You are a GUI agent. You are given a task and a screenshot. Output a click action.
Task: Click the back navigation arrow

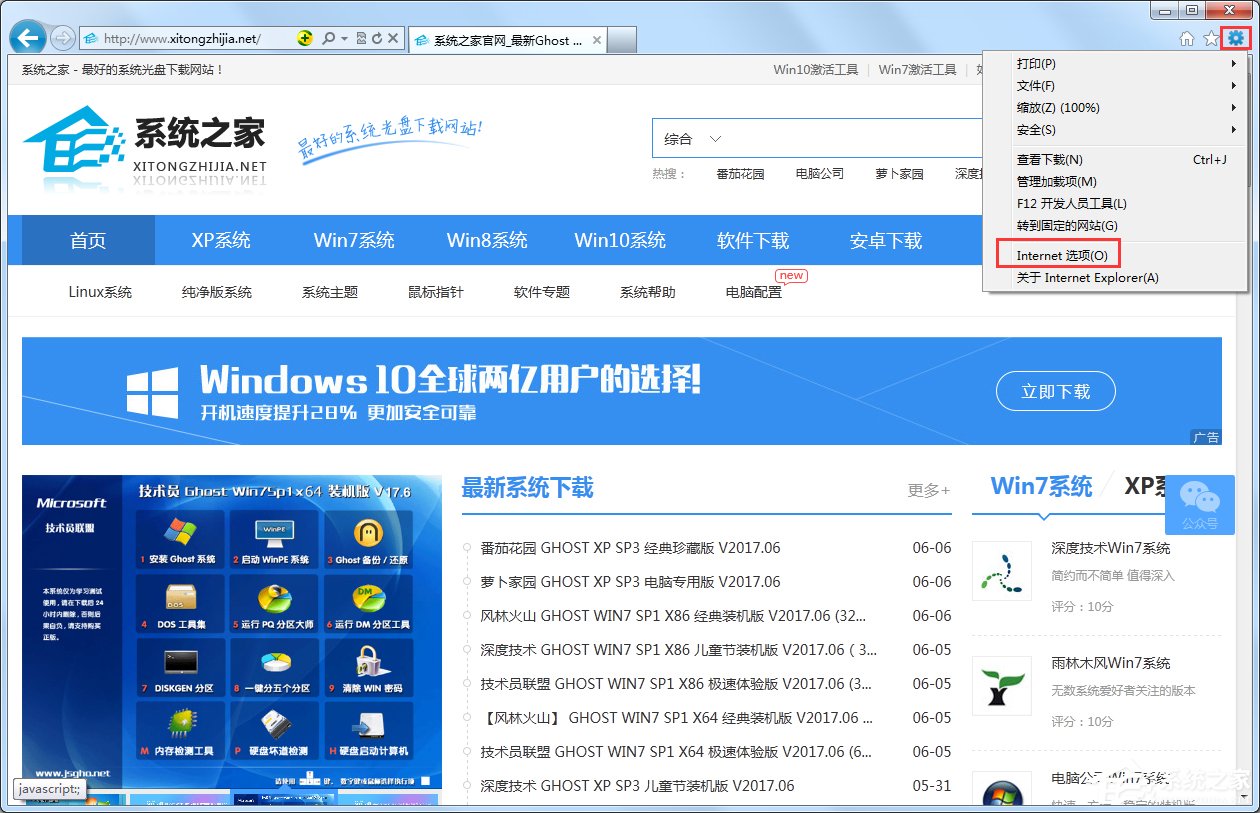26,37
